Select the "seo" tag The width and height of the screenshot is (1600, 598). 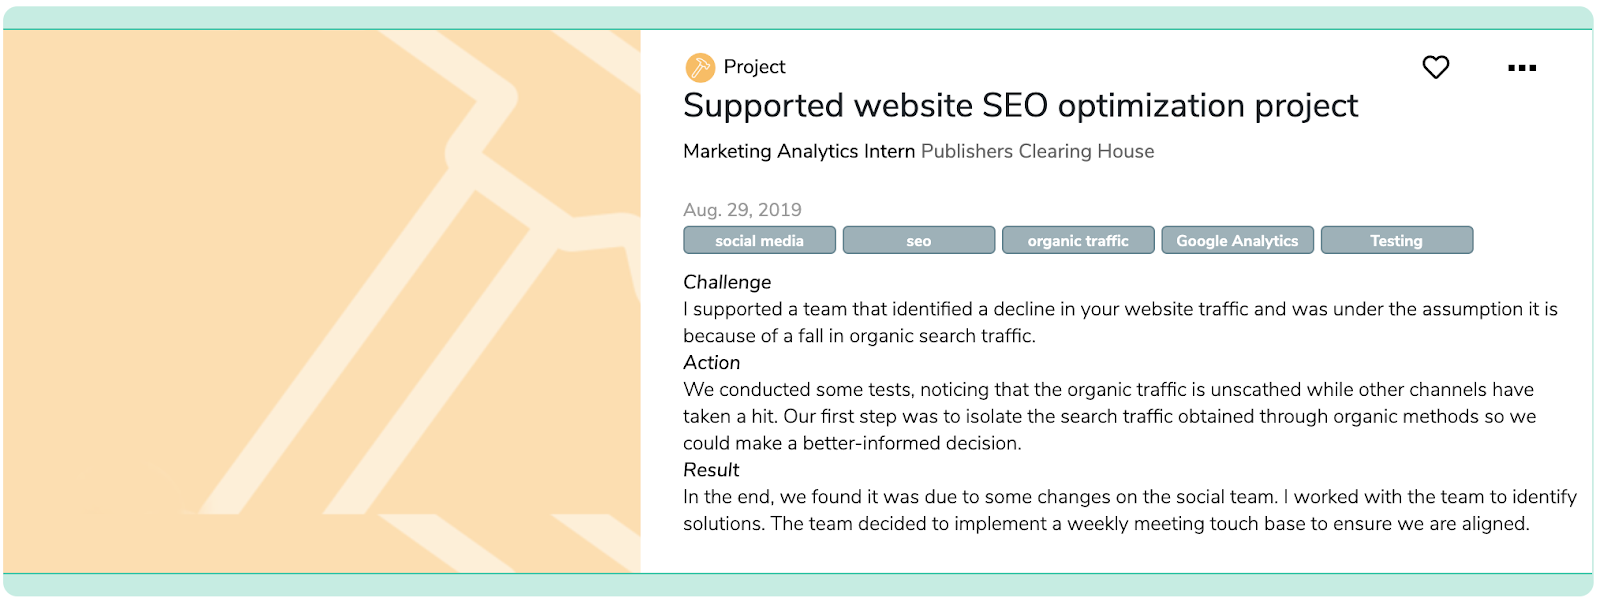[918, 241]
